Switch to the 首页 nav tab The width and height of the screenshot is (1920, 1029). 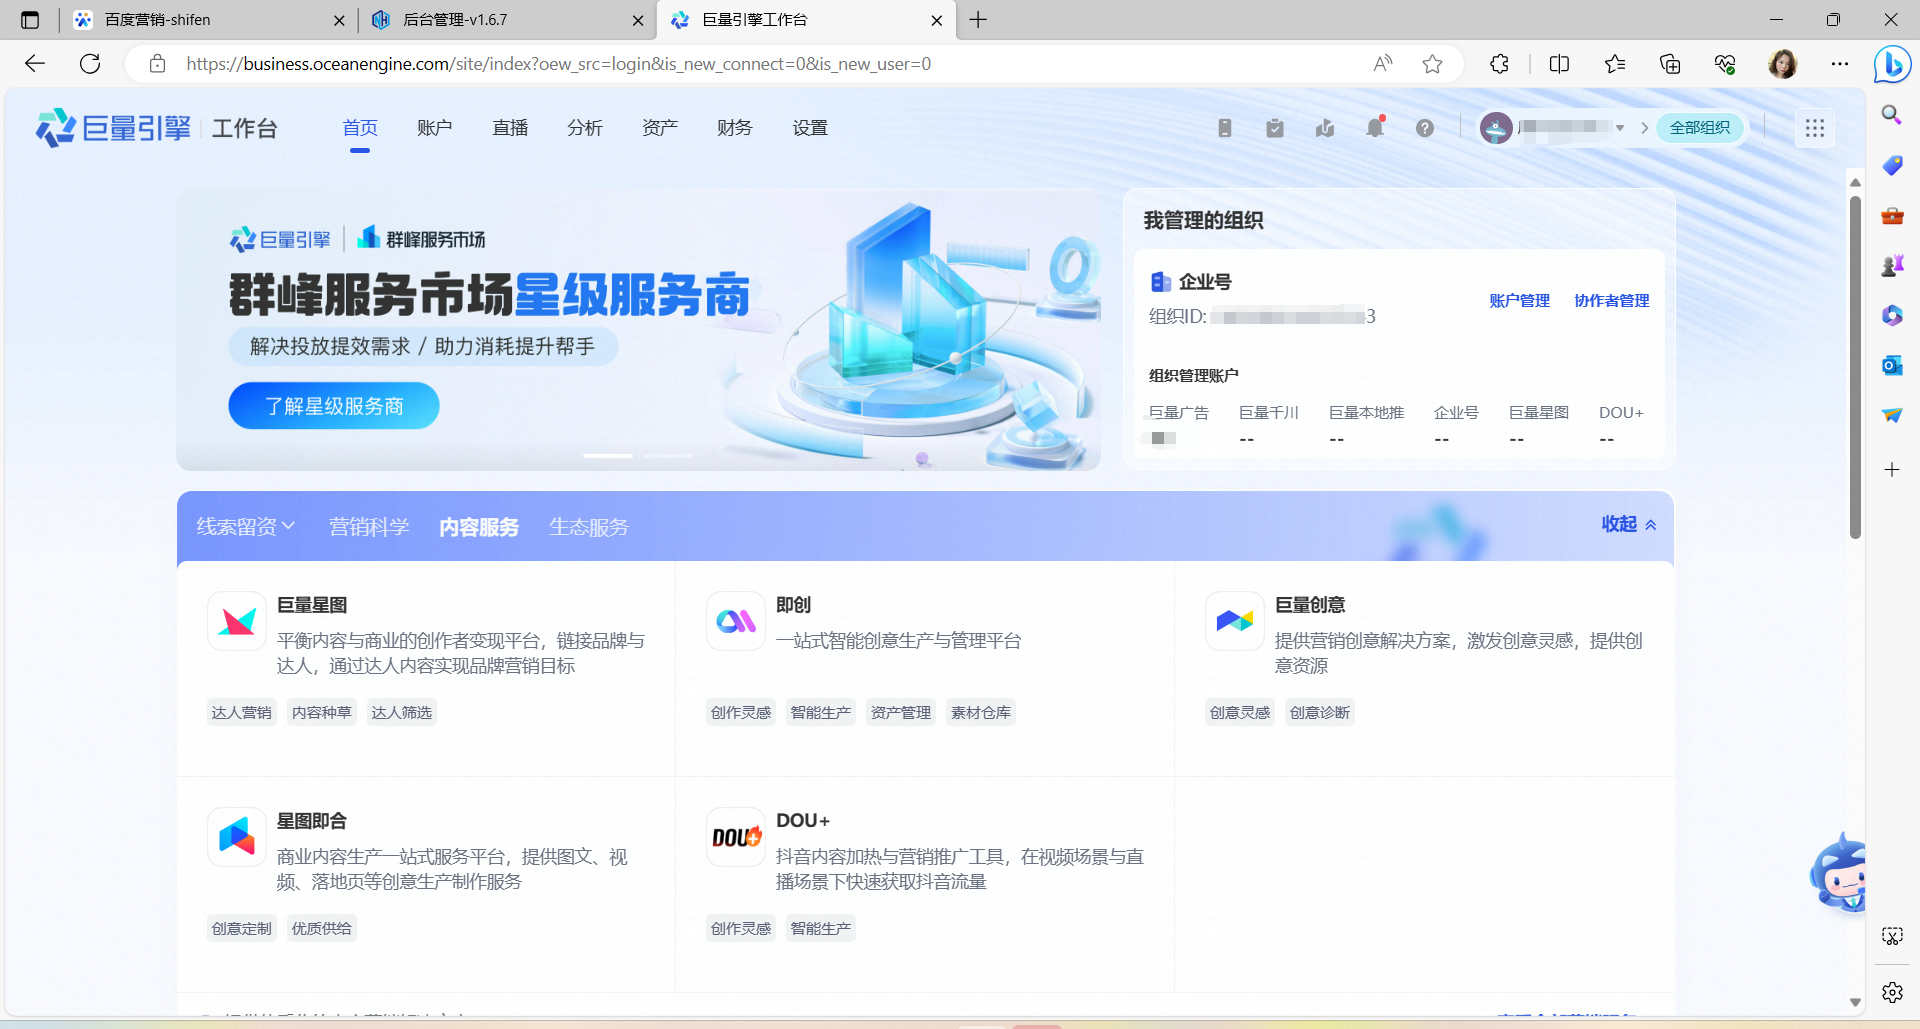(360, 128)
